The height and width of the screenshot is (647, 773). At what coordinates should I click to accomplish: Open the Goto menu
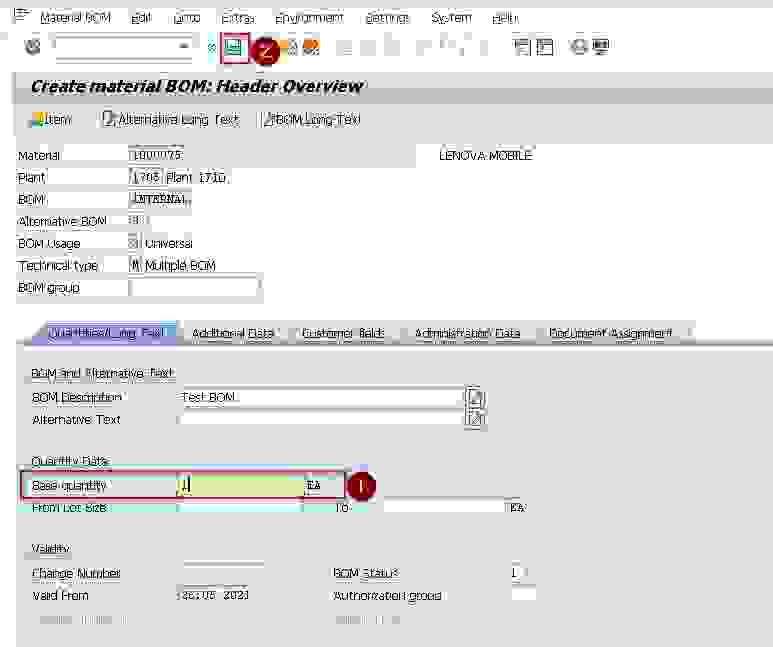click(x=187, y=18)
